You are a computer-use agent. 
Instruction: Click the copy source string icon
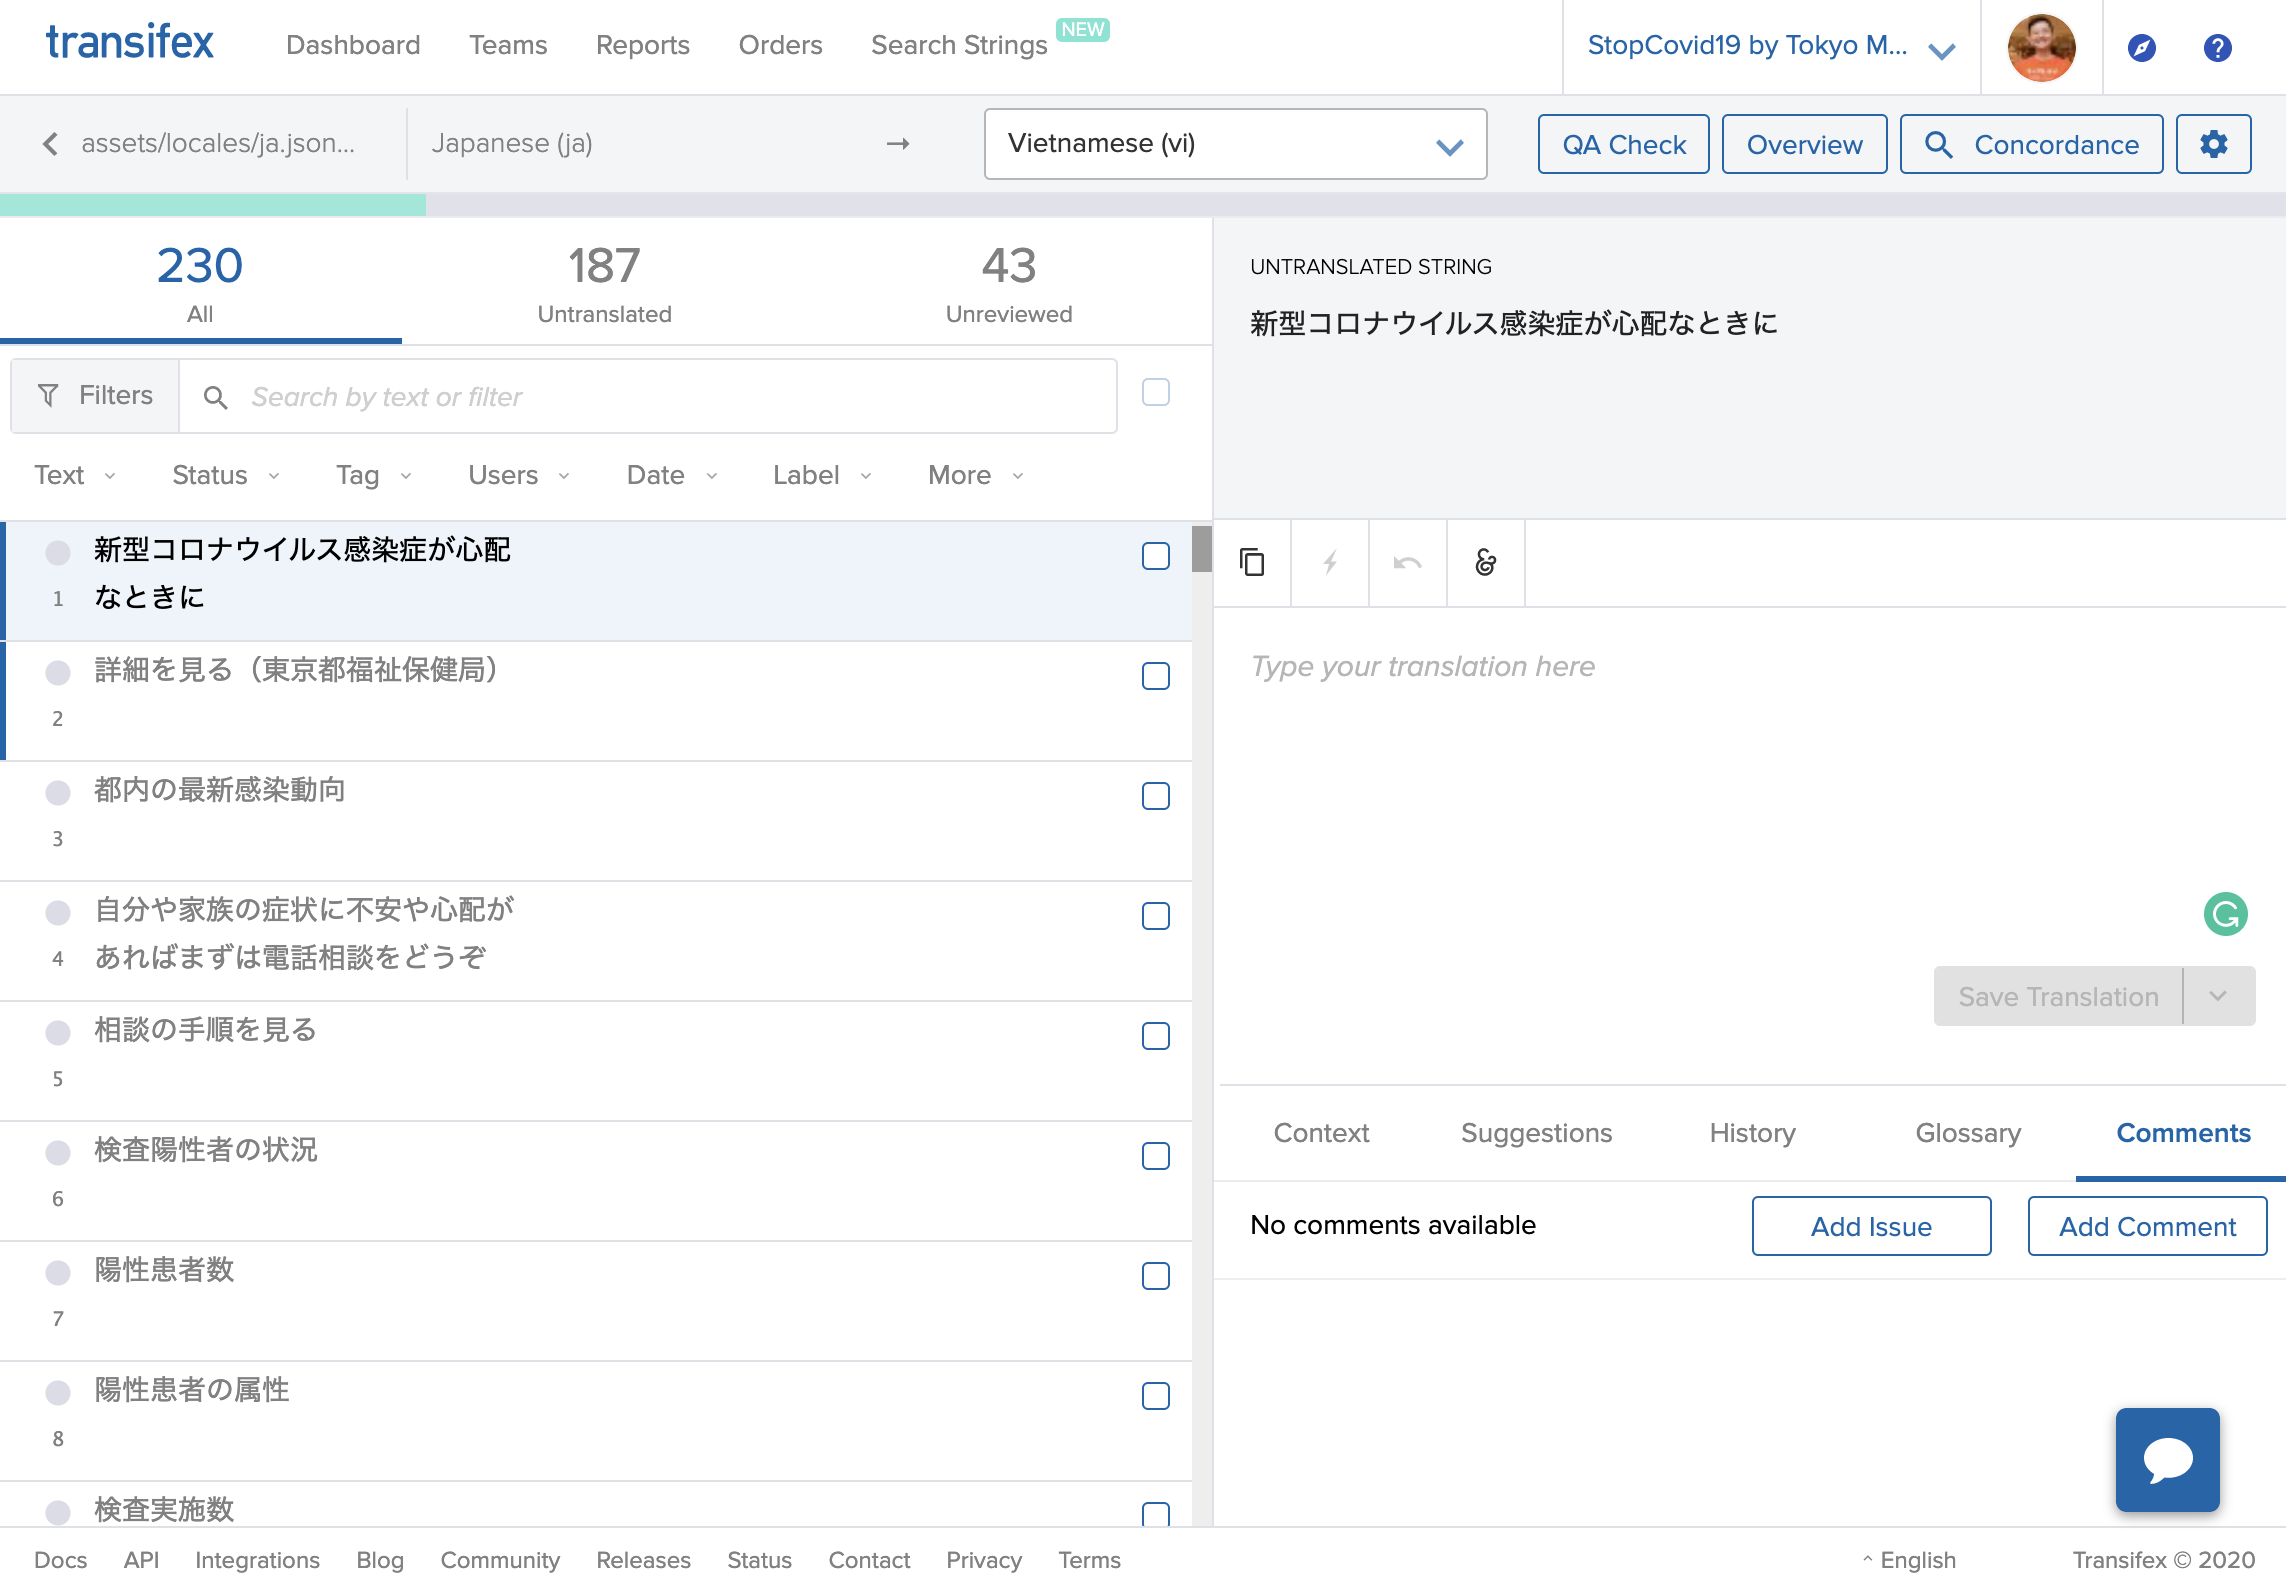[1251, 563]
